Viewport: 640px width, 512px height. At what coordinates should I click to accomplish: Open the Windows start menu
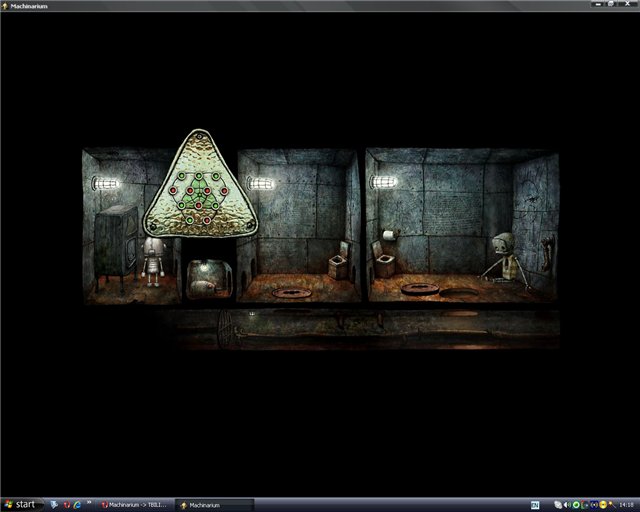pos(20,505)
